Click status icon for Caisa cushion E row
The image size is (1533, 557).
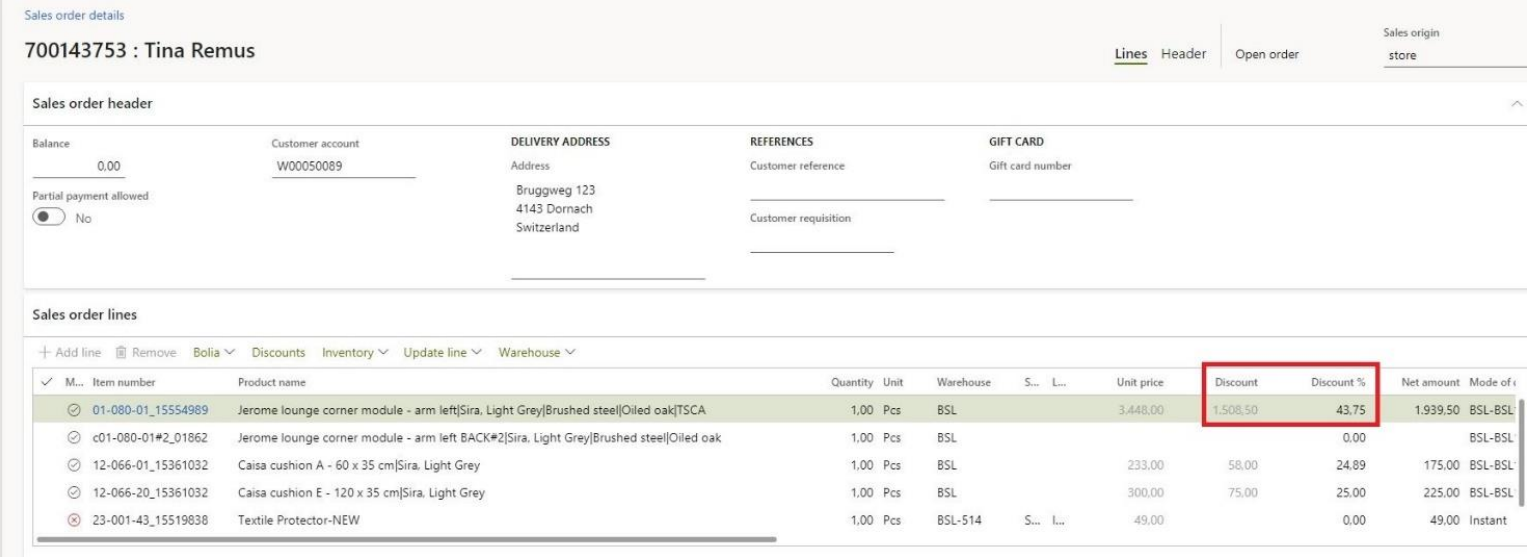(73, 492)
